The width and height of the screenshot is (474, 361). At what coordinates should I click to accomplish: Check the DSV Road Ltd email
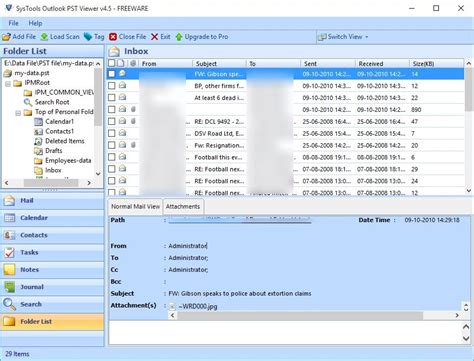coord(112,133)
